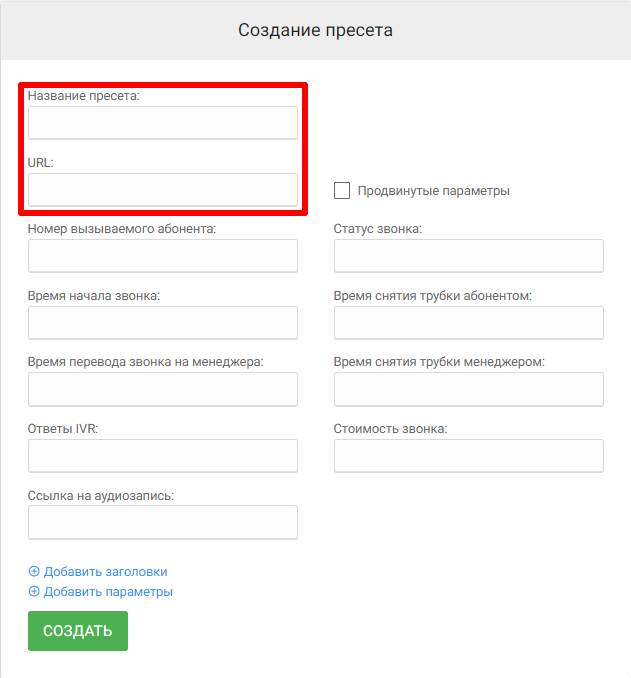The image size is (631, 678).
Task: Open the Добавить параметры link
Action: point(108,592)
